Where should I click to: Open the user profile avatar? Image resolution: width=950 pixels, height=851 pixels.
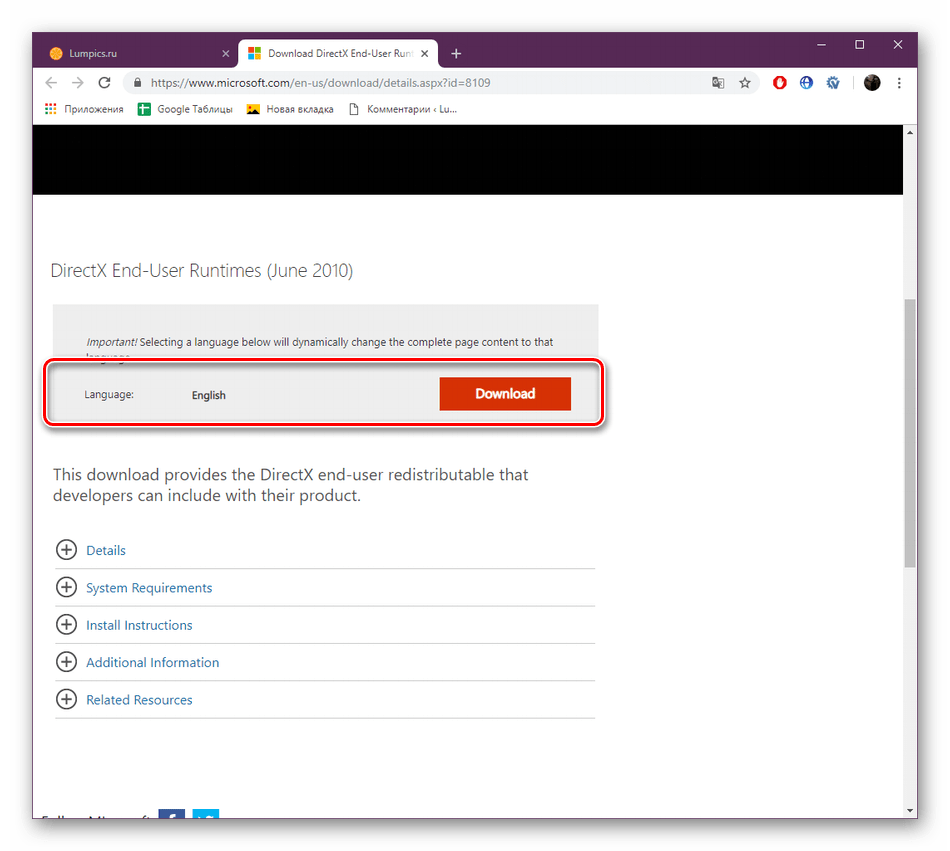coord(872,83)
